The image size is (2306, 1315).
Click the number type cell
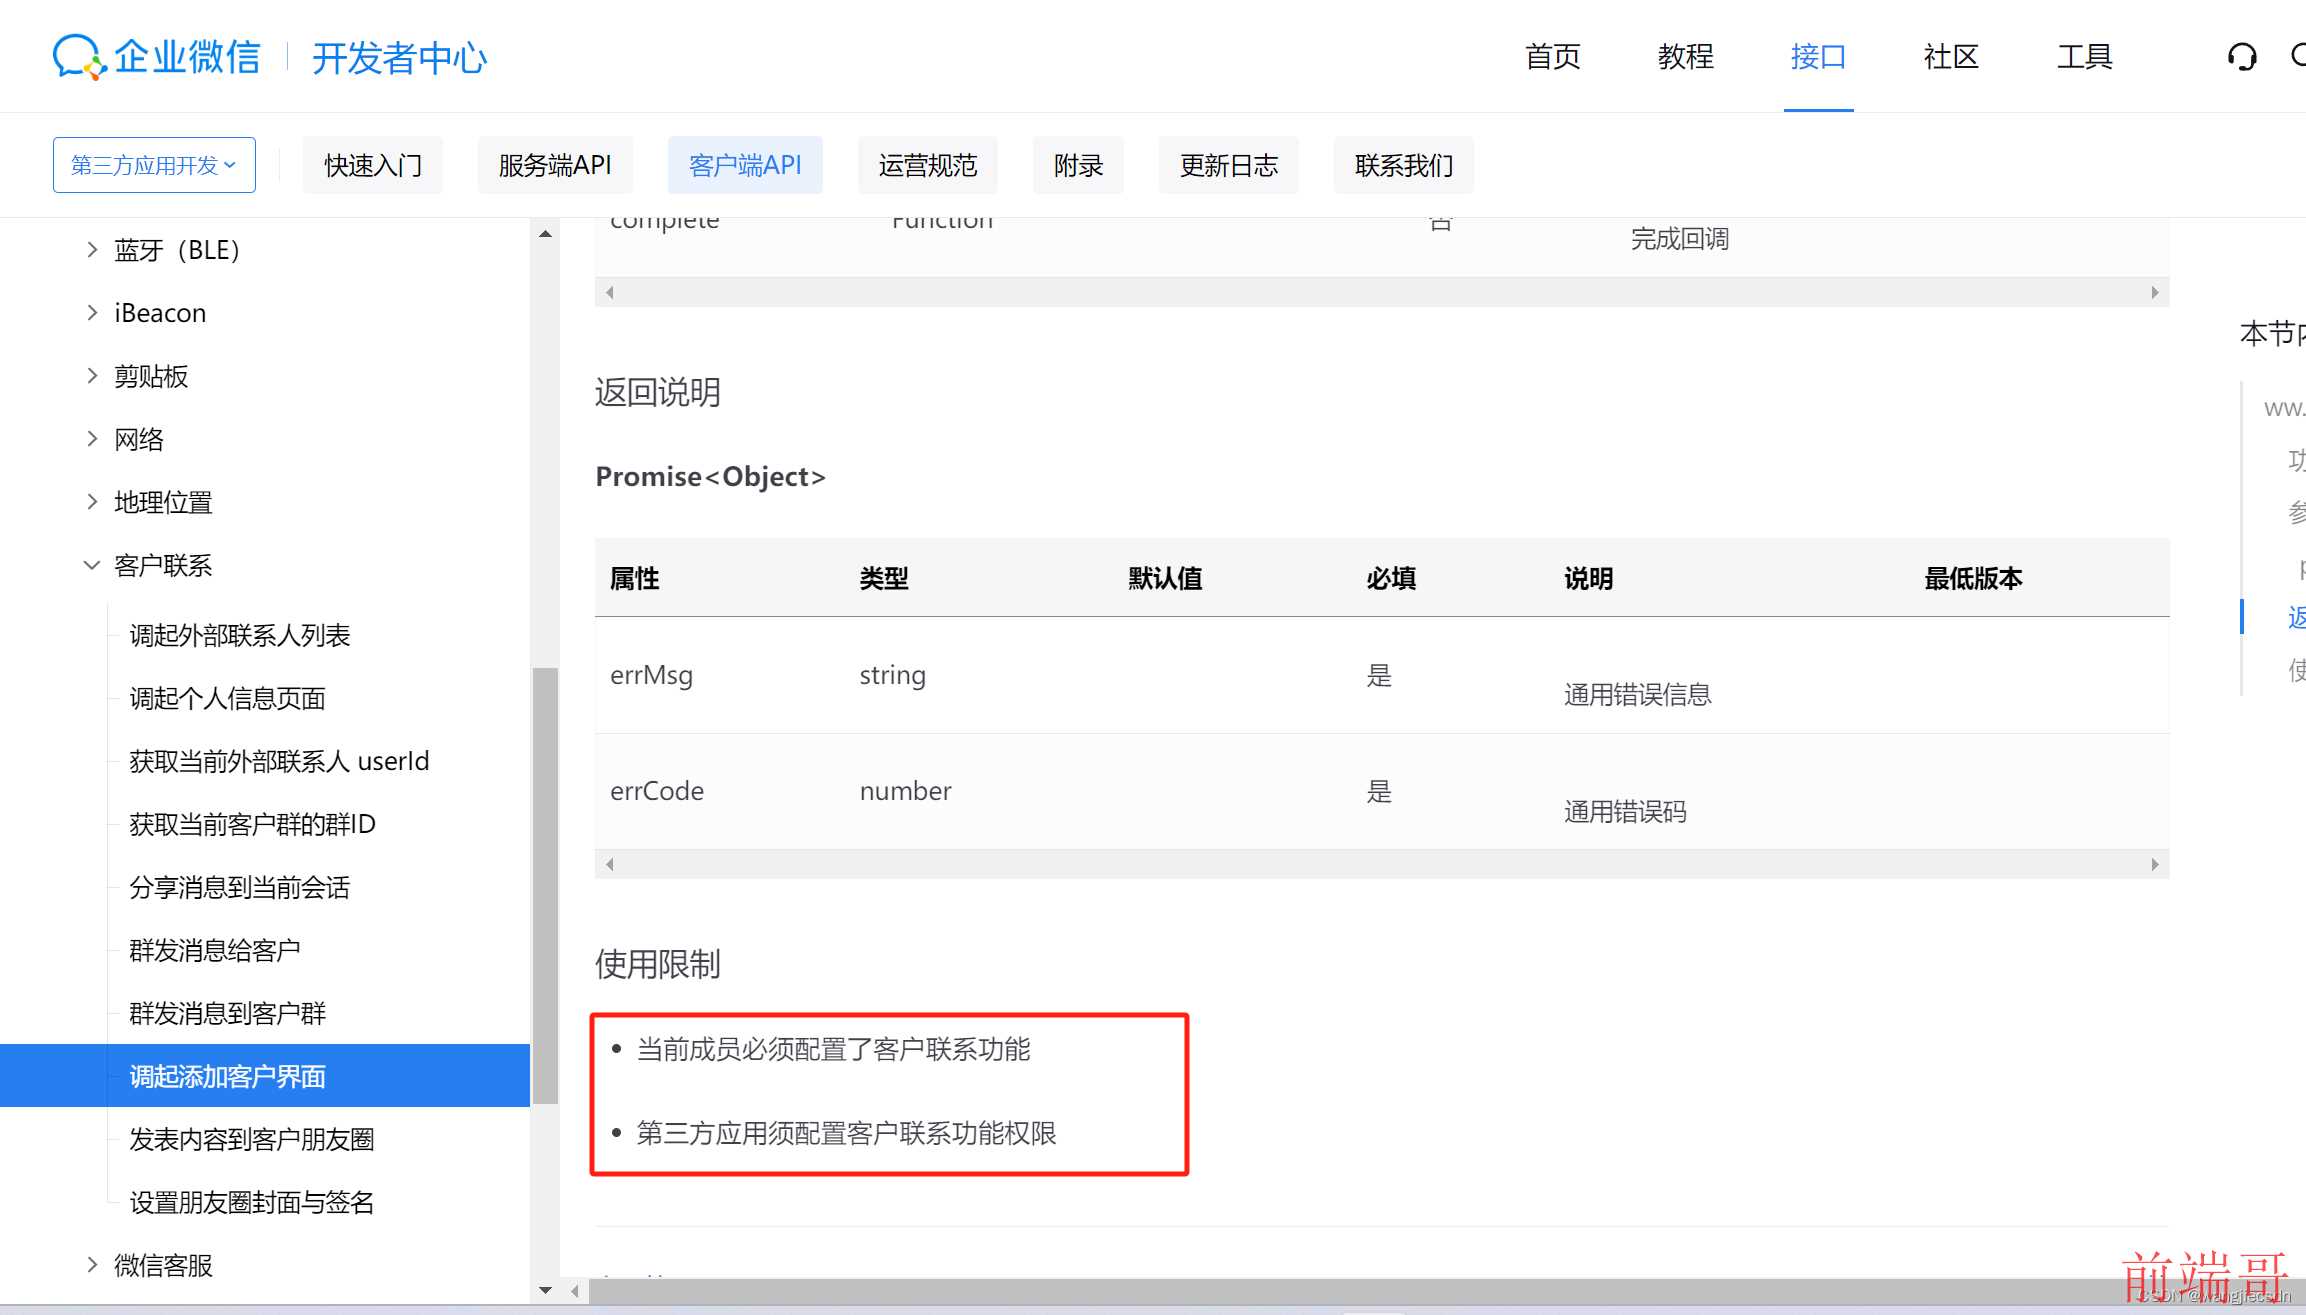tap(906, 791)
